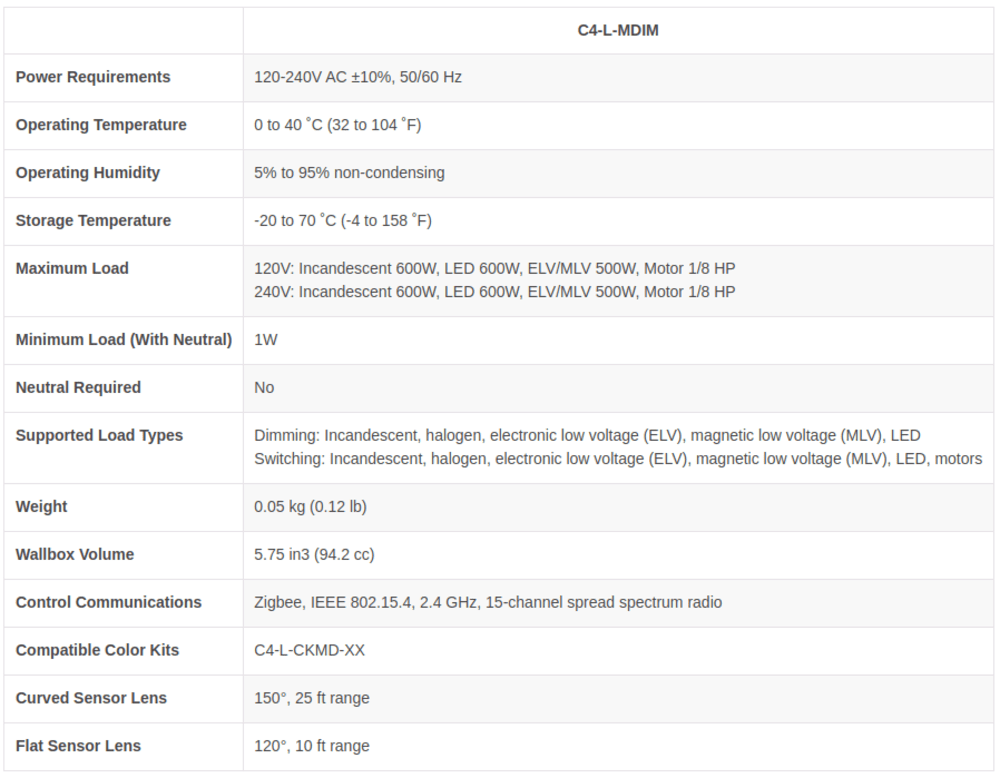This screenshot has width=1000, height=778.
Task: Click the 5% to 95% non-condensing value
Action: click(x=349, y=173)
